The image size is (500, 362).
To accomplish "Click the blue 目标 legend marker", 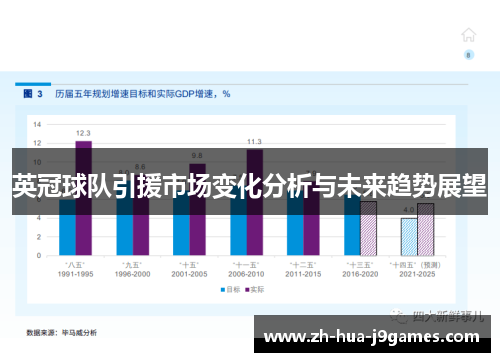I will [x=223, y=290].
